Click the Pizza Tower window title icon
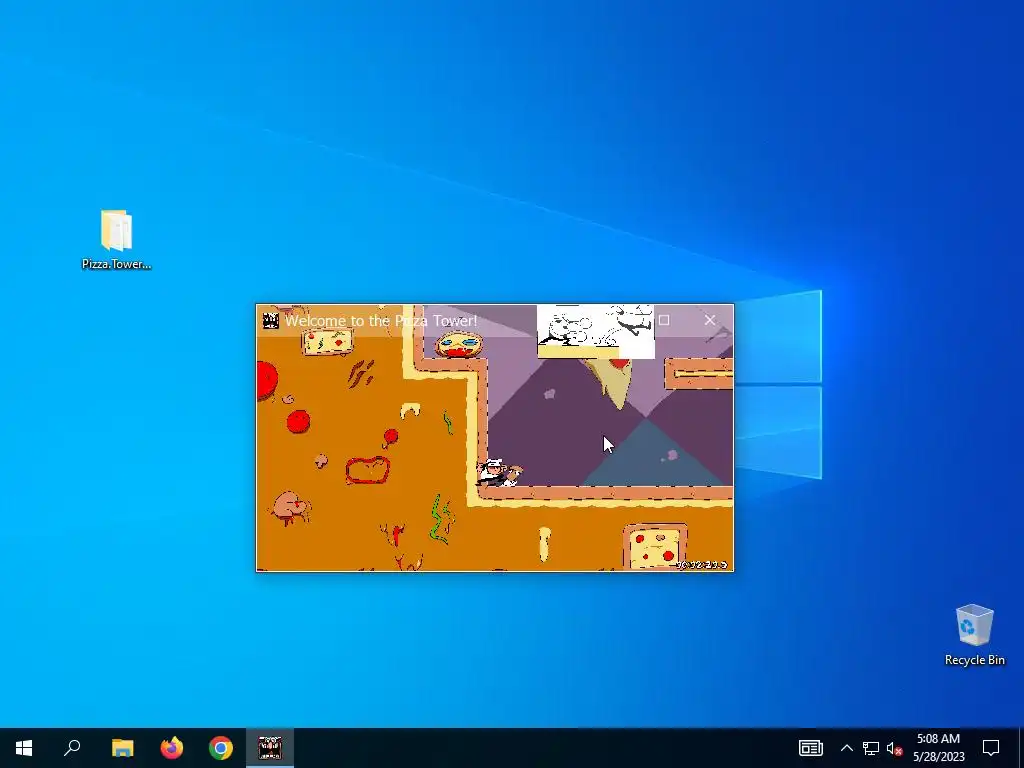 coord(270,320)
